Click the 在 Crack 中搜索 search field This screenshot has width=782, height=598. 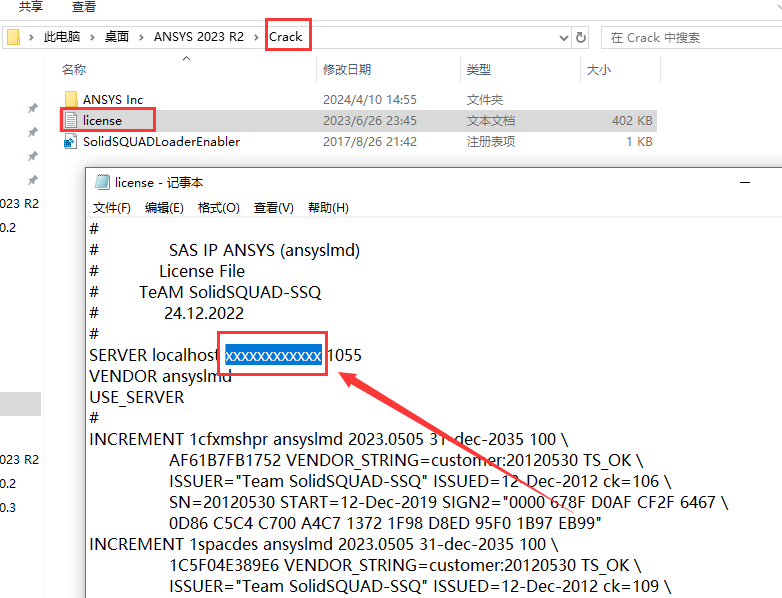point(693,37)
